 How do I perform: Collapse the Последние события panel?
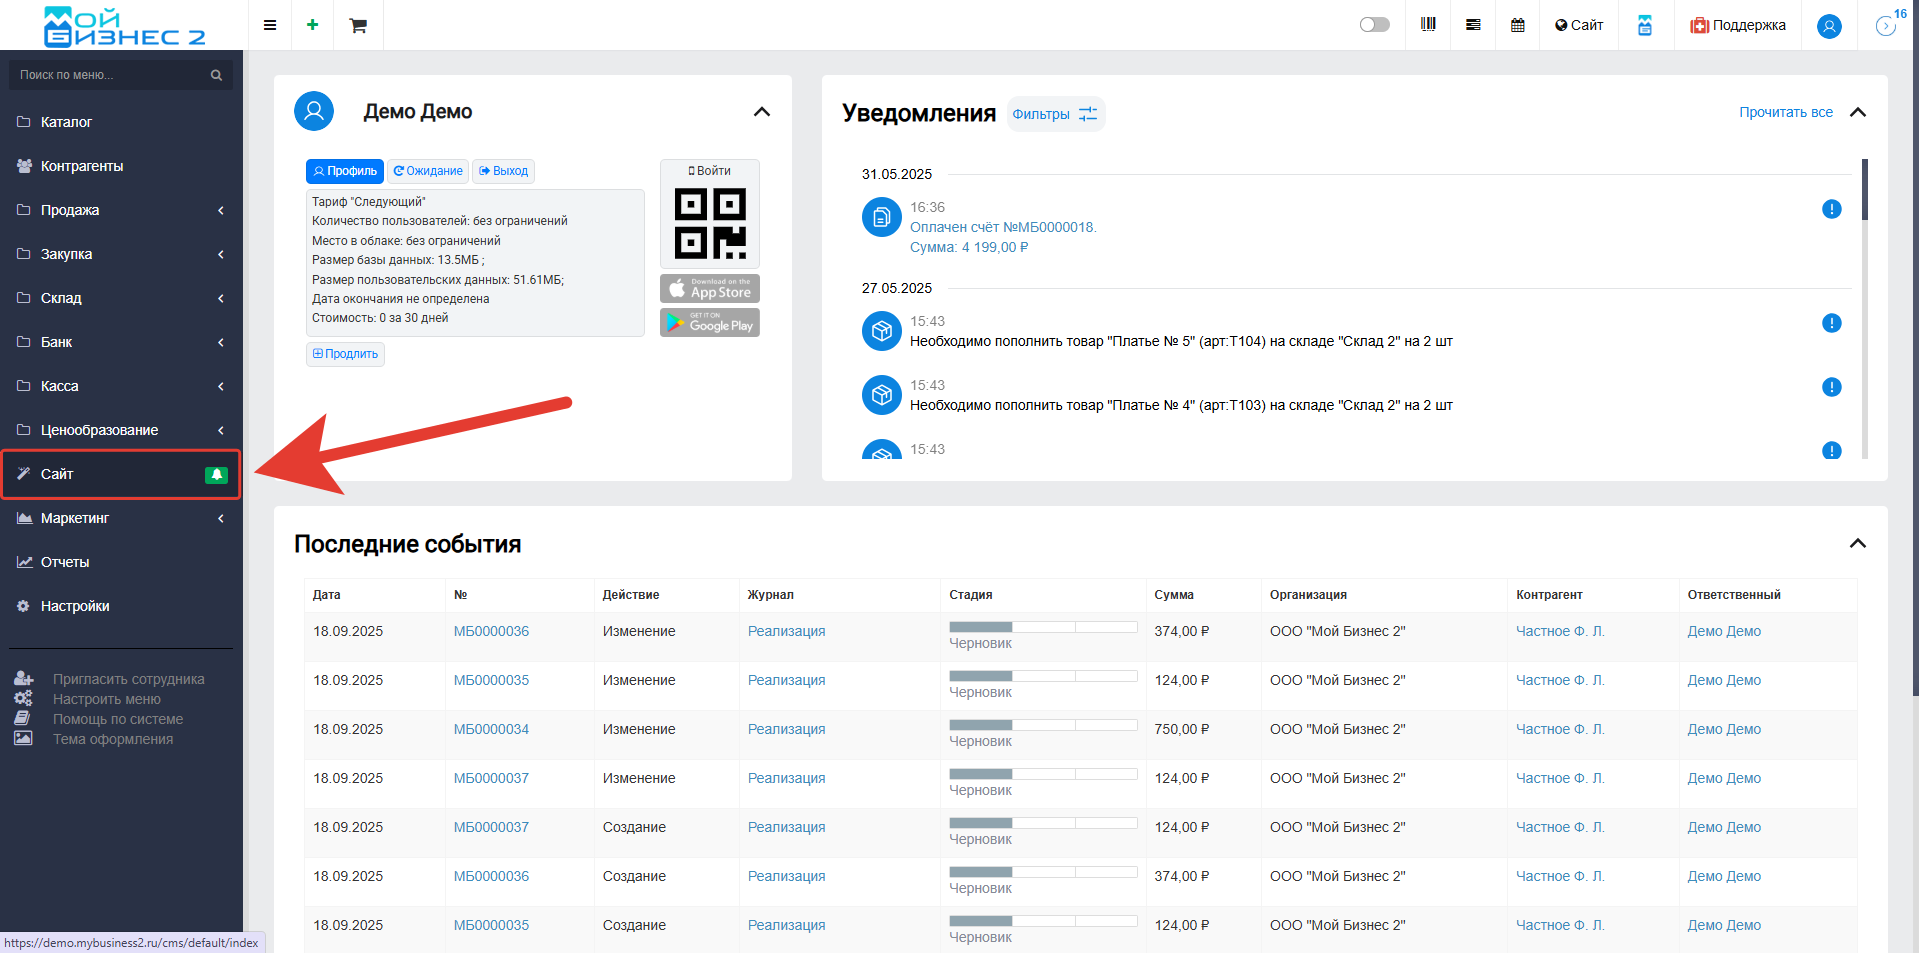pos(1857,544)
